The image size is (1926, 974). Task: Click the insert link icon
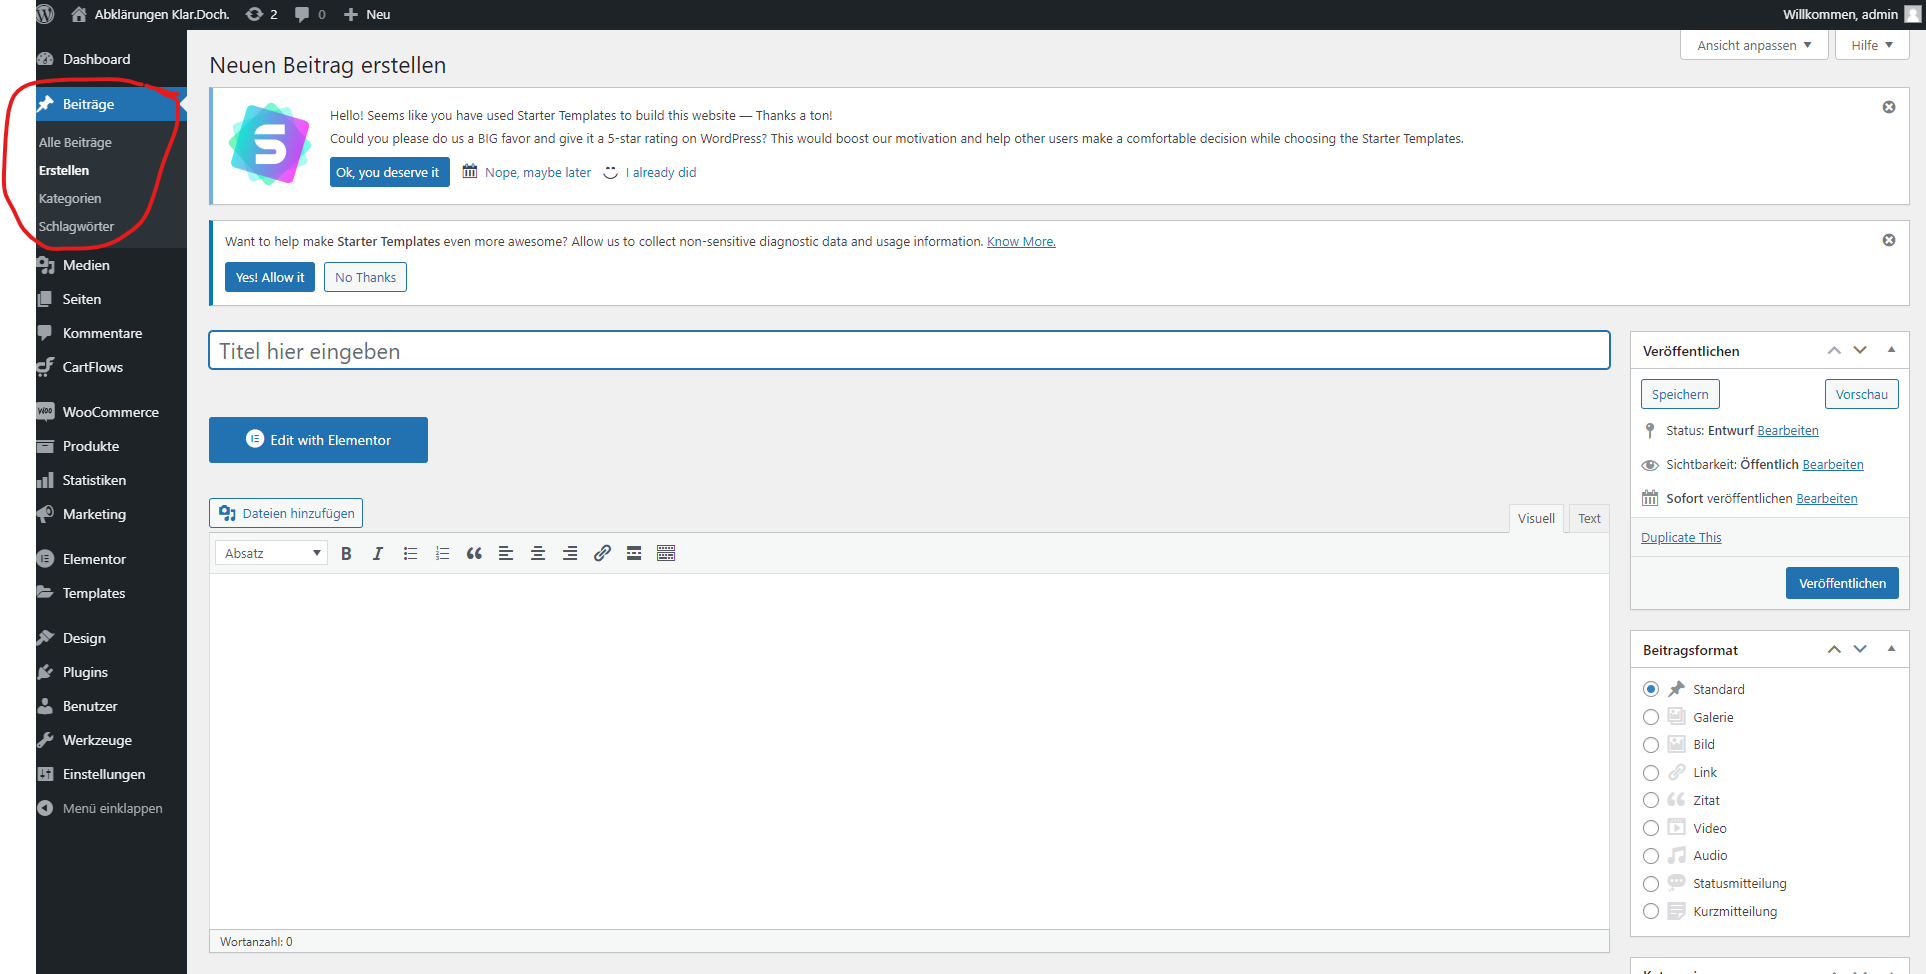coord(602,553)
